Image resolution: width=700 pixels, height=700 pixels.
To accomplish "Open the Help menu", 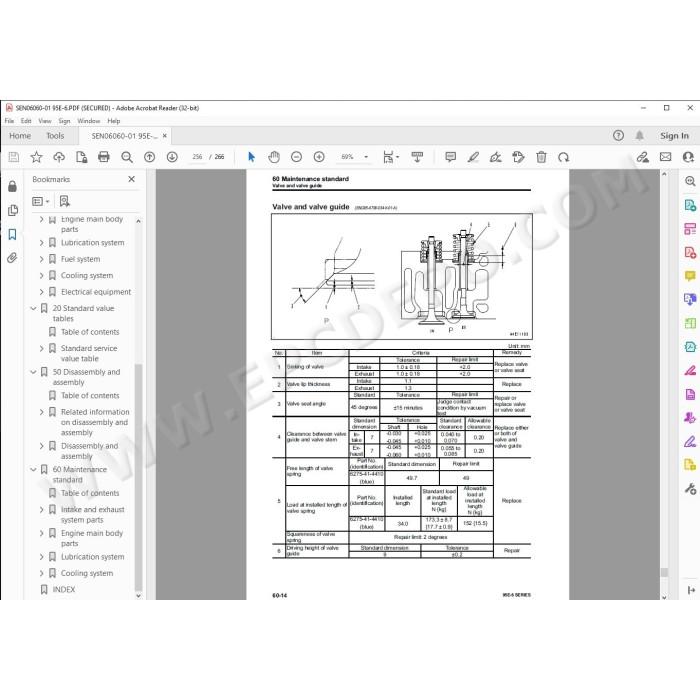I will 113,121.
